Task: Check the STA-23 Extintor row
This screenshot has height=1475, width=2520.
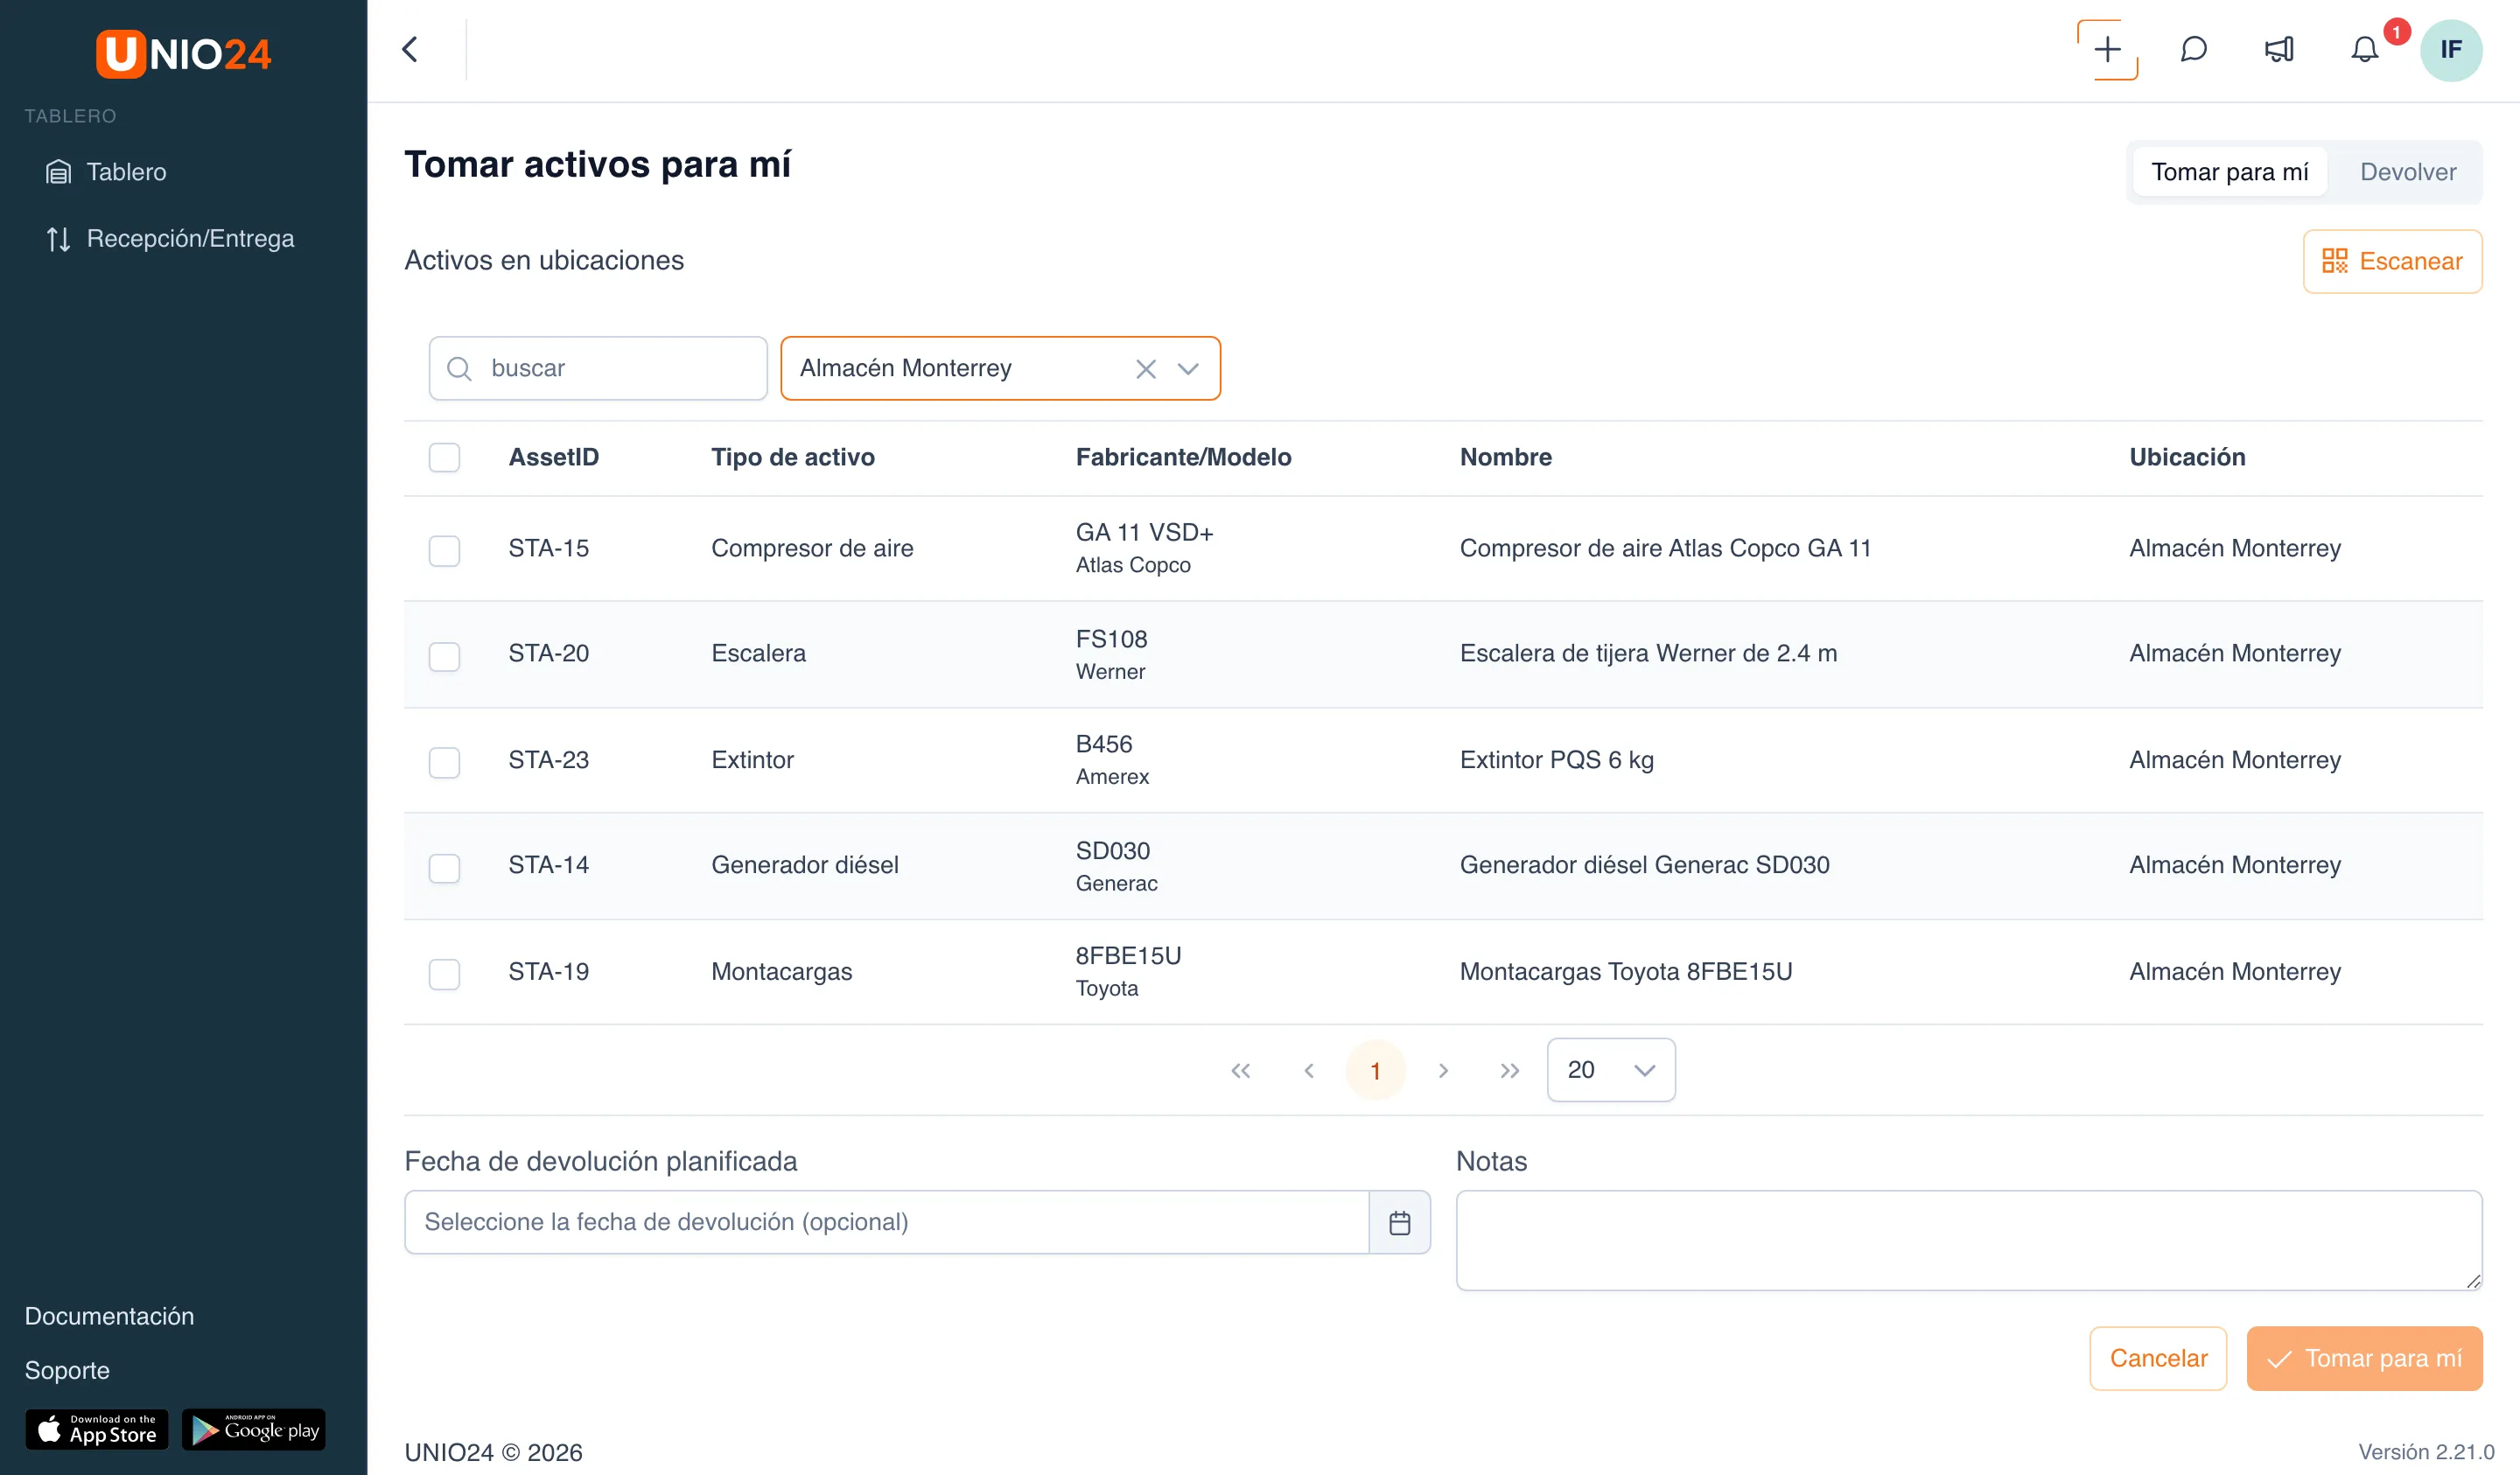Action: click(x=444, y=762)
